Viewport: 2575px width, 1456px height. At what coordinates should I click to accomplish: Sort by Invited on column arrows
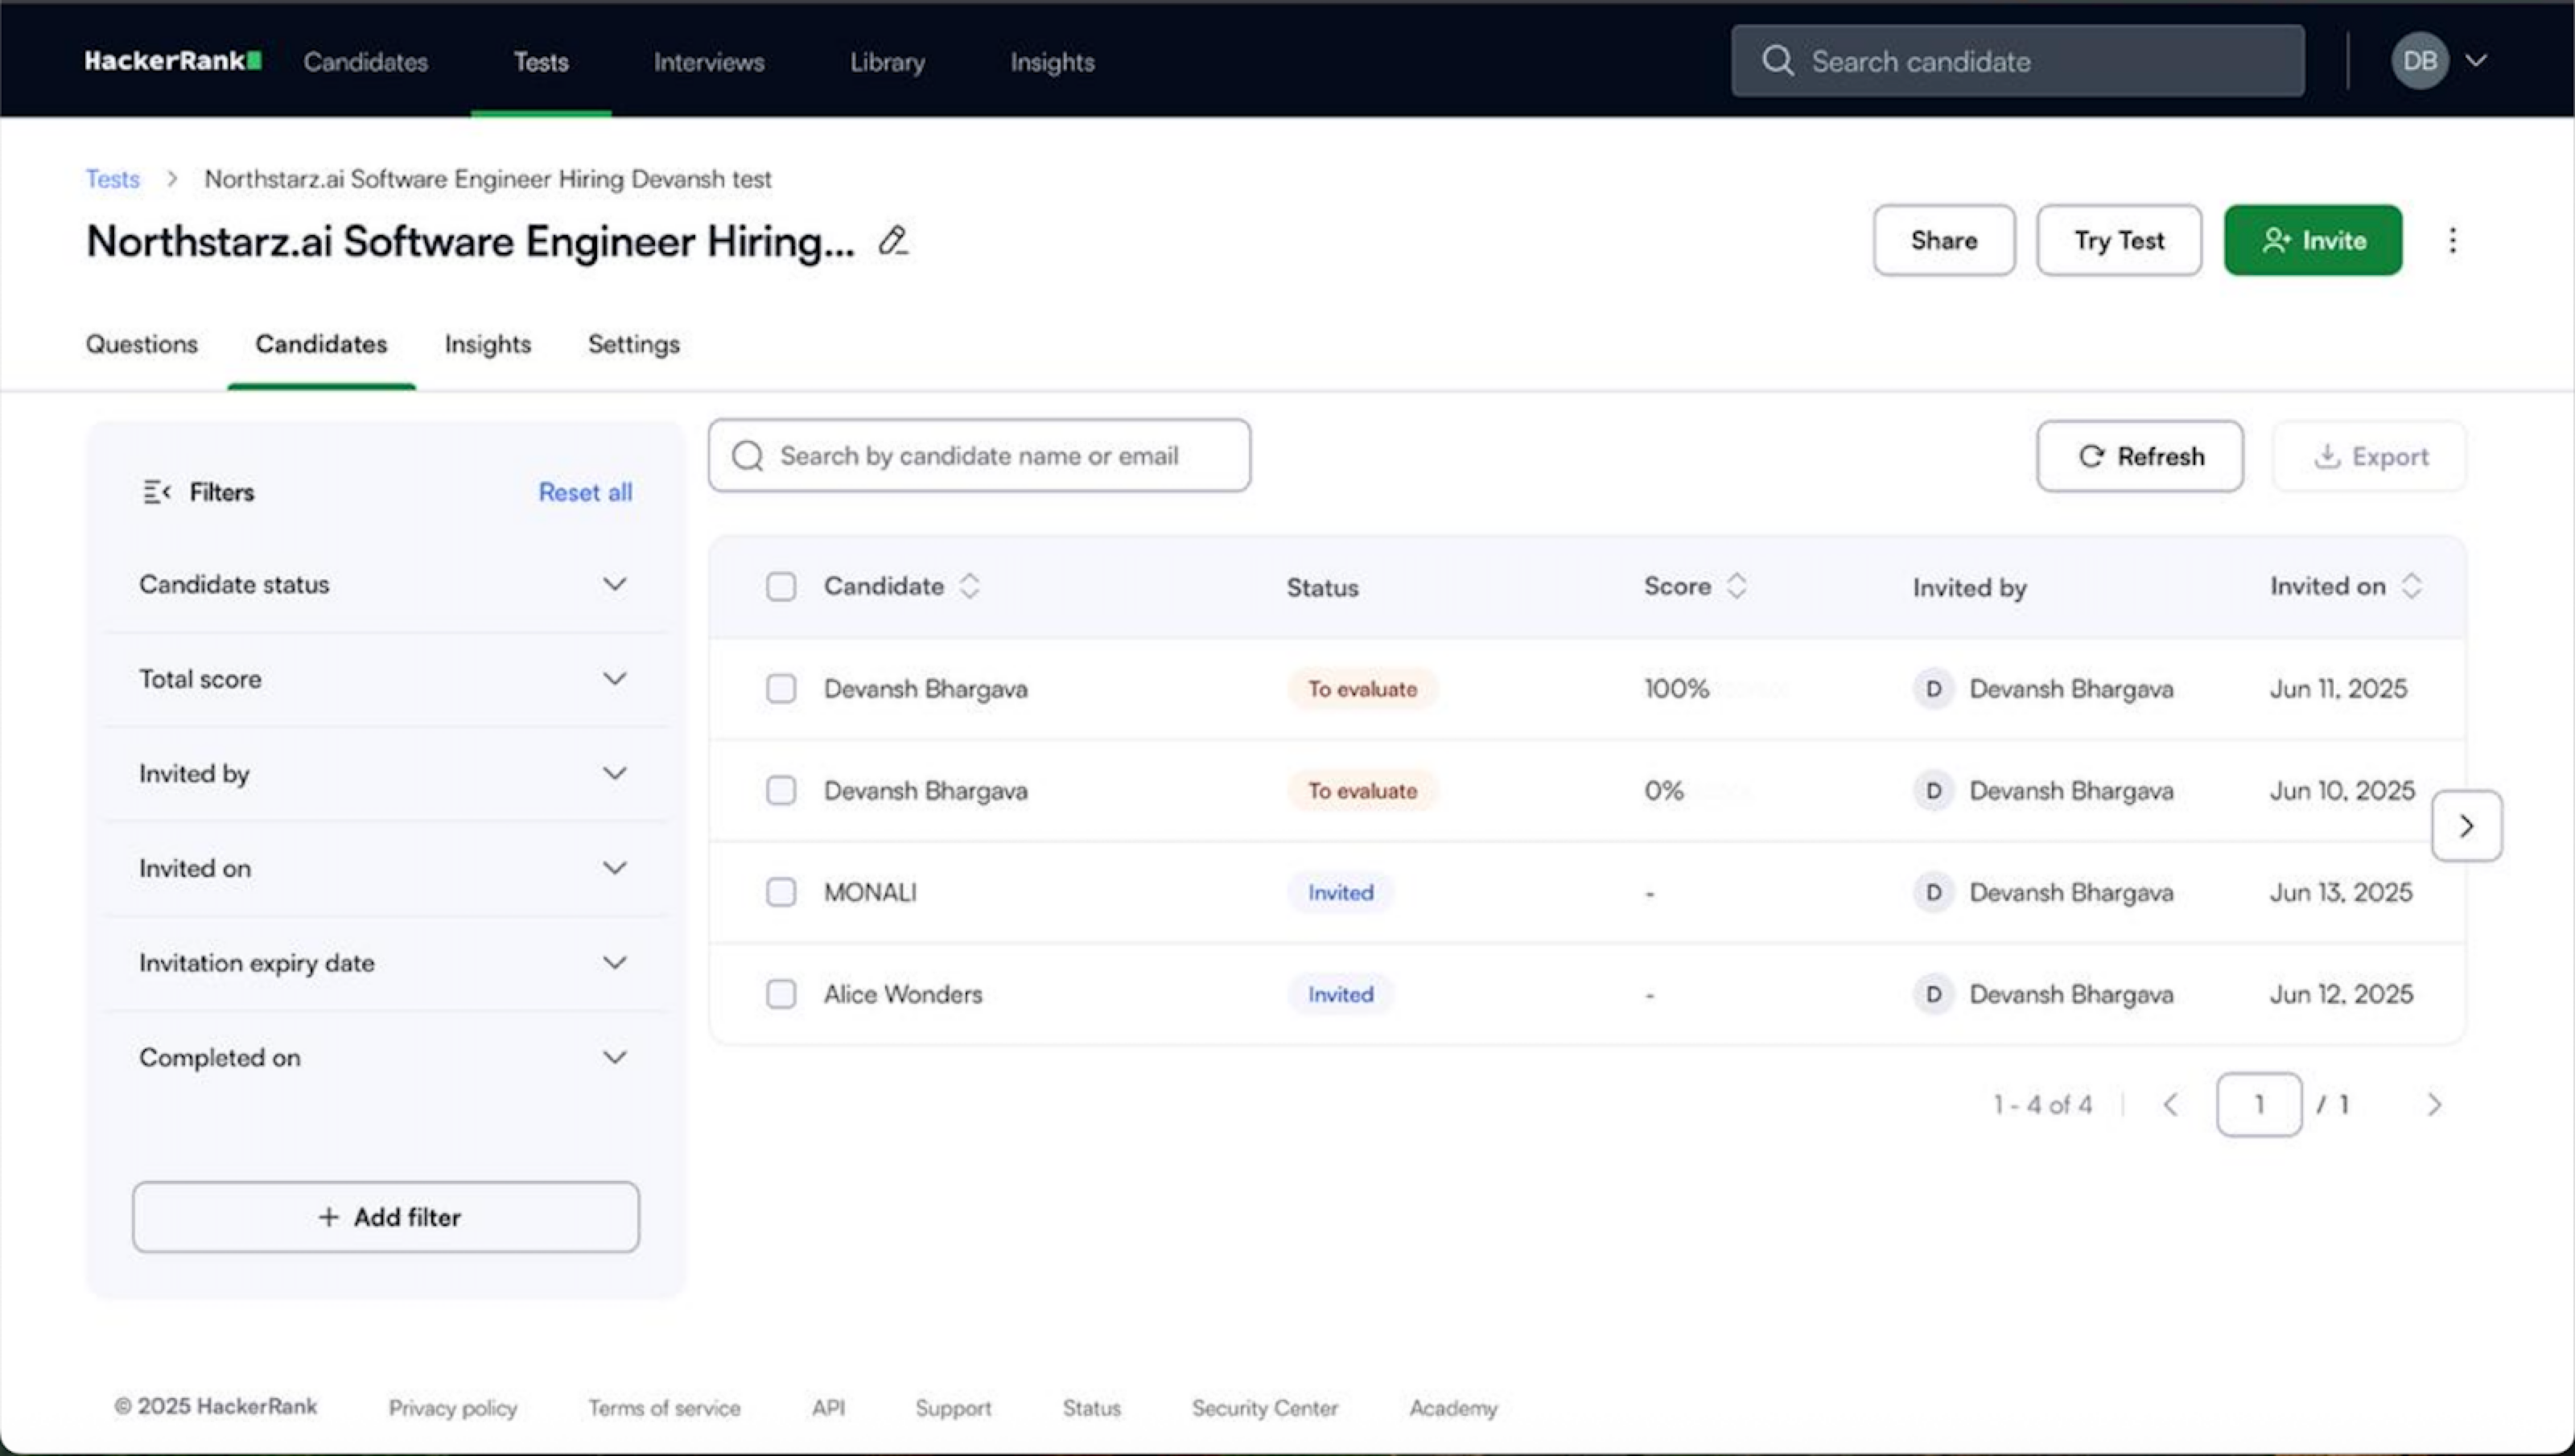[x=2411, y=586]
